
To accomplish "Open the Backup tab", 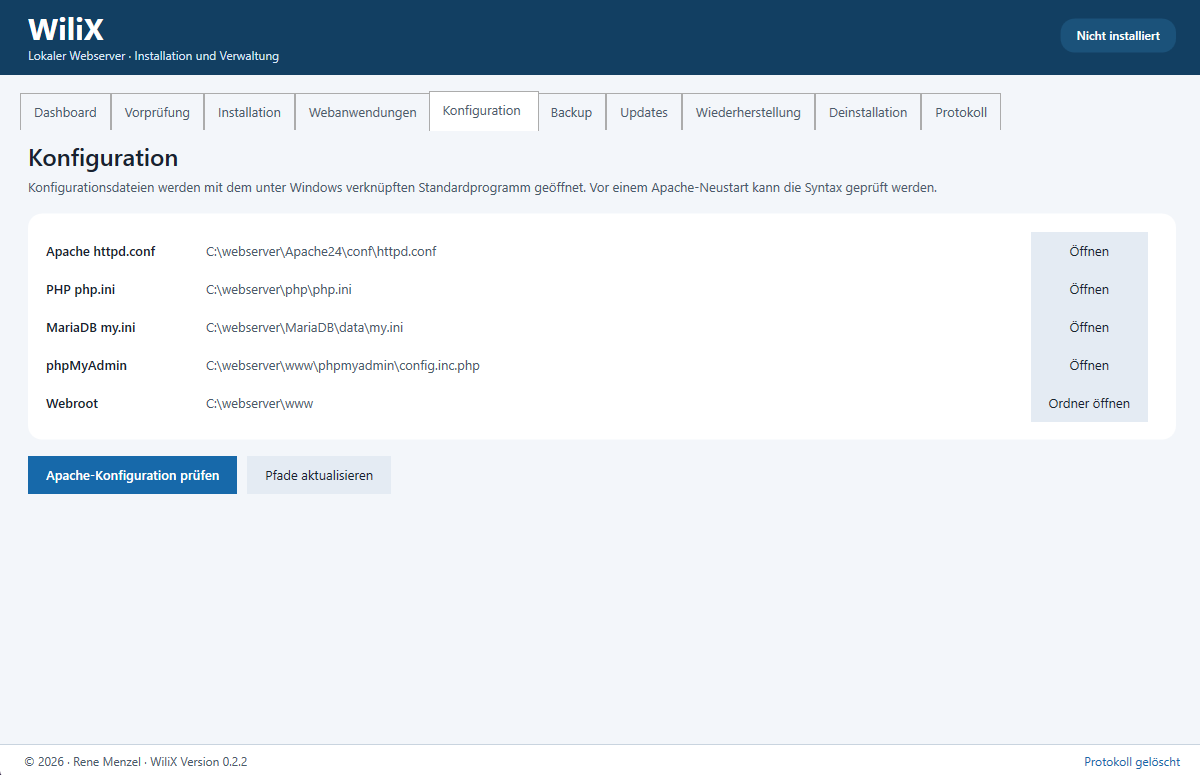I will (571, 112).
